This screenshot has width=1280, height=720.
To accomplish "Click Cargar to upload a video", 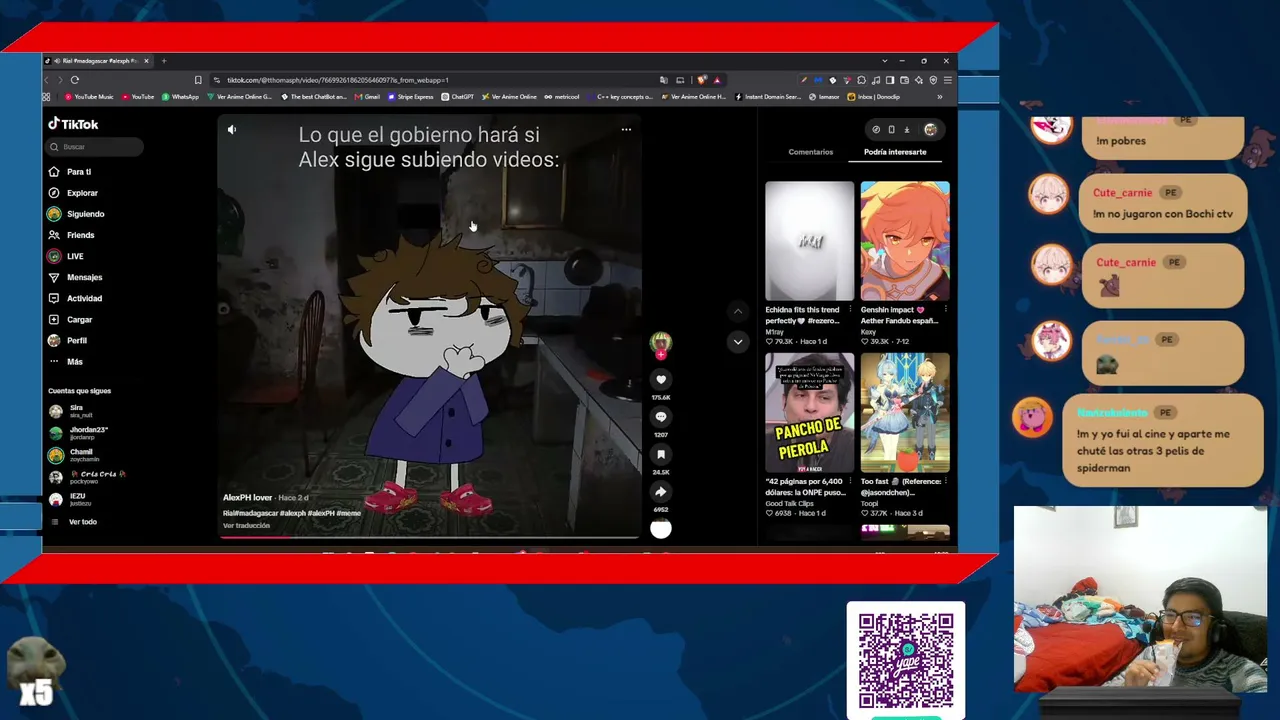I will point(70,320).
